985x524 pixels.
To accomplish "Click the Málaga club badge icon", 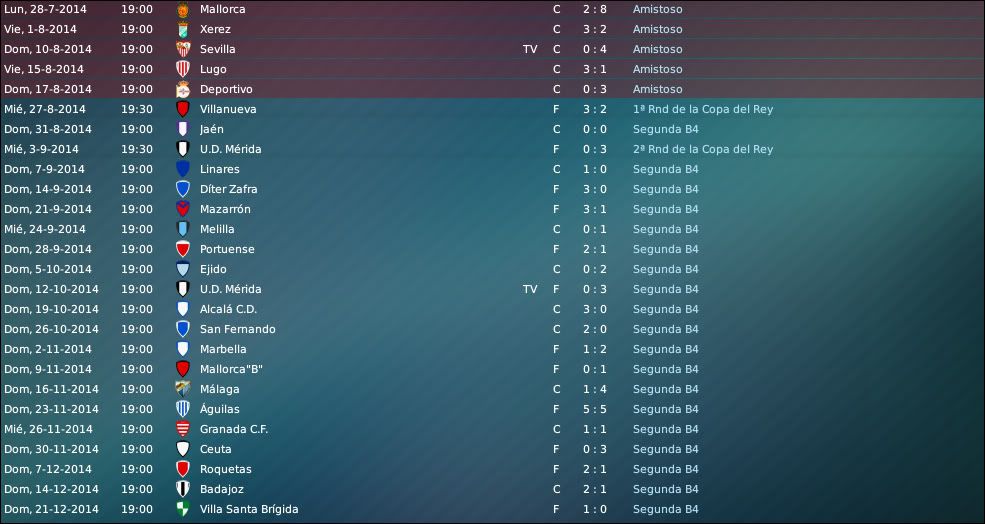I will tap(183, 389).
